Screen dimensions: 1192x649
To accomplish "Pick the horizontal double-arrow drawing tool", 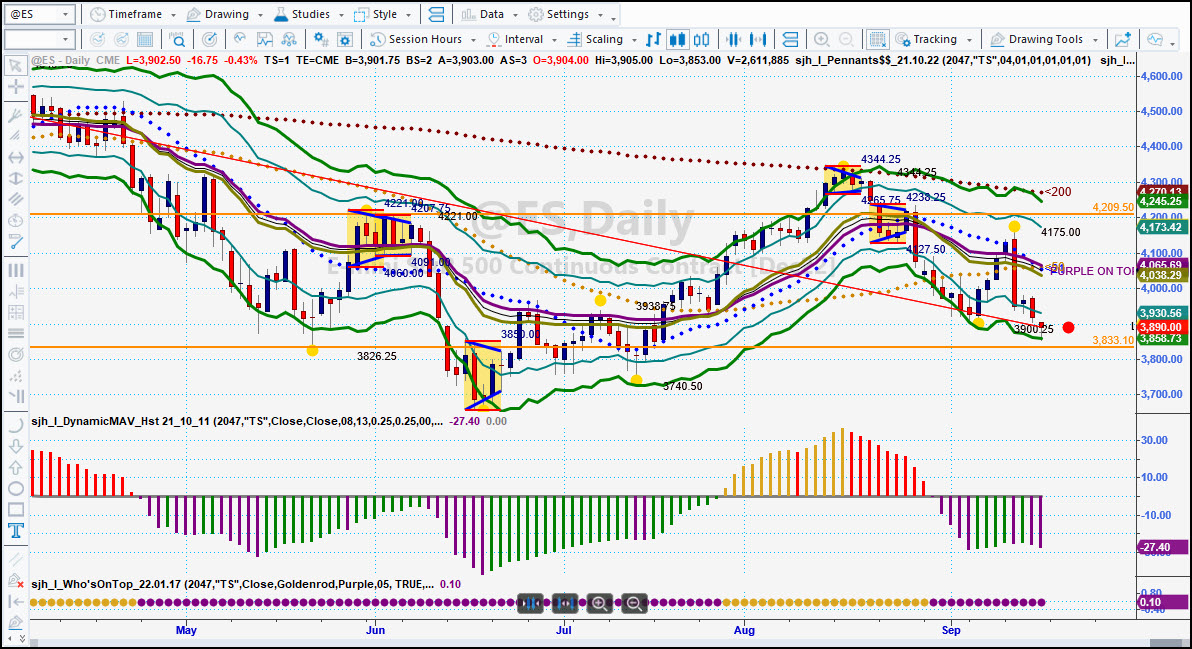I will (x=14, y=157).
